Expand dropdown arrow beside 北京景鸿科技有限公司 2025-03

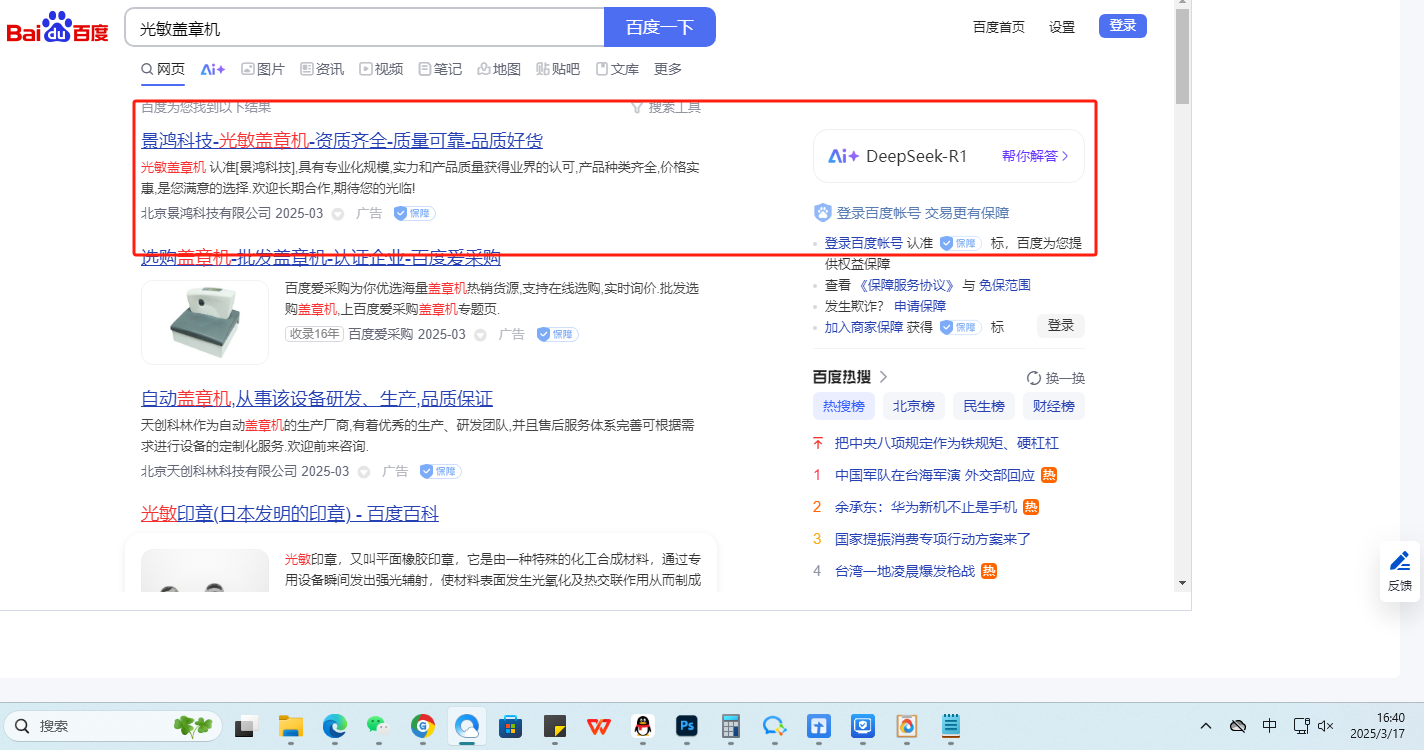click(x=338, y=214)
